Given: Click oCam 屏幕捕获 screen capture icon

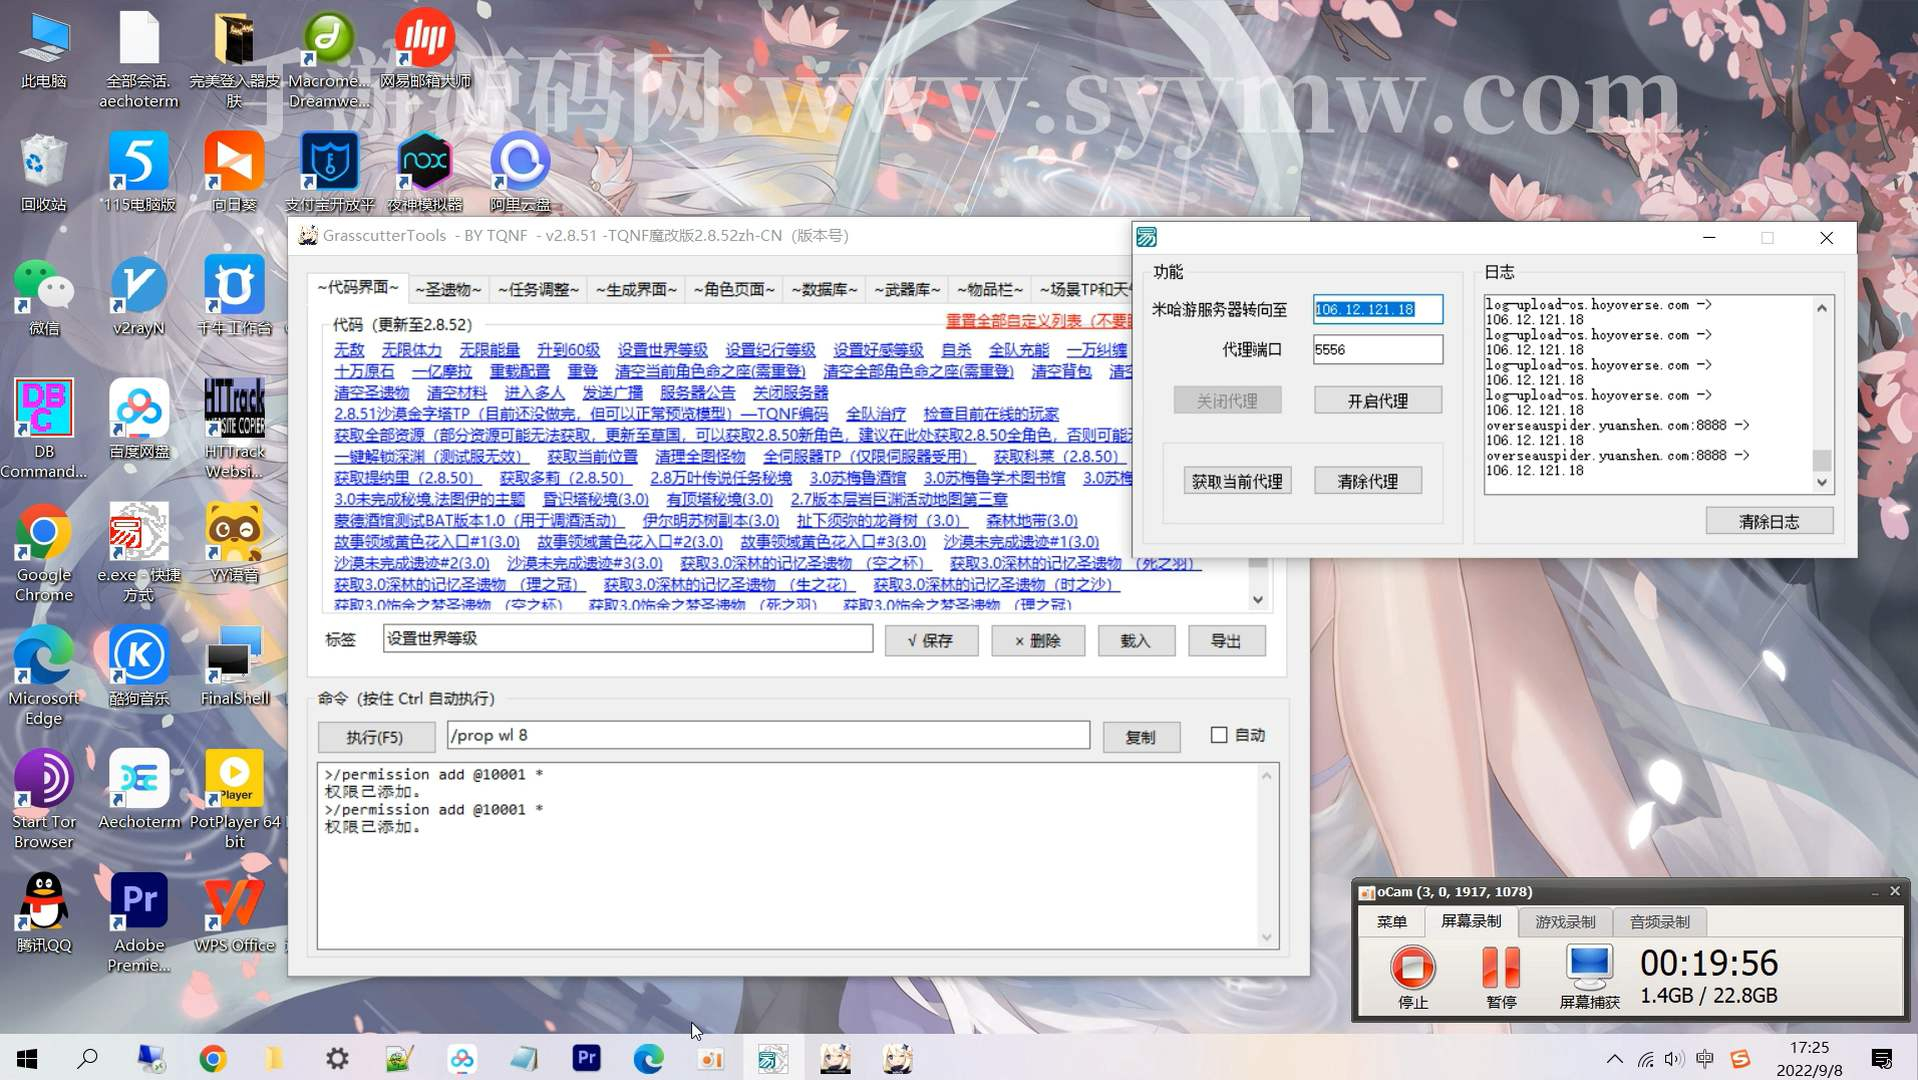Looking at the screenshot, I should point(1589,976).
